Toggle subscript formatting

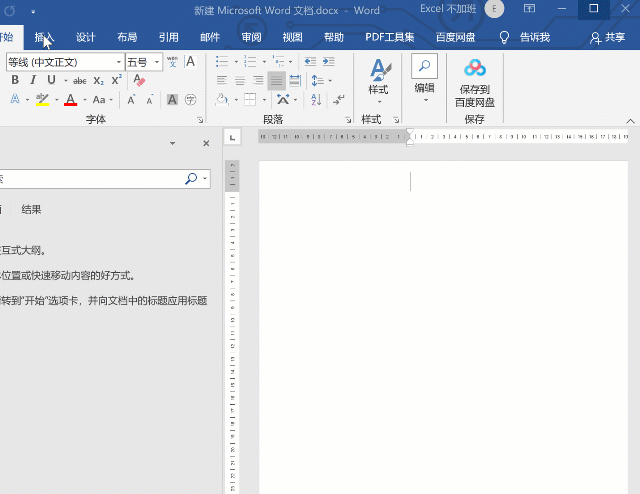(x=98, y=81)
